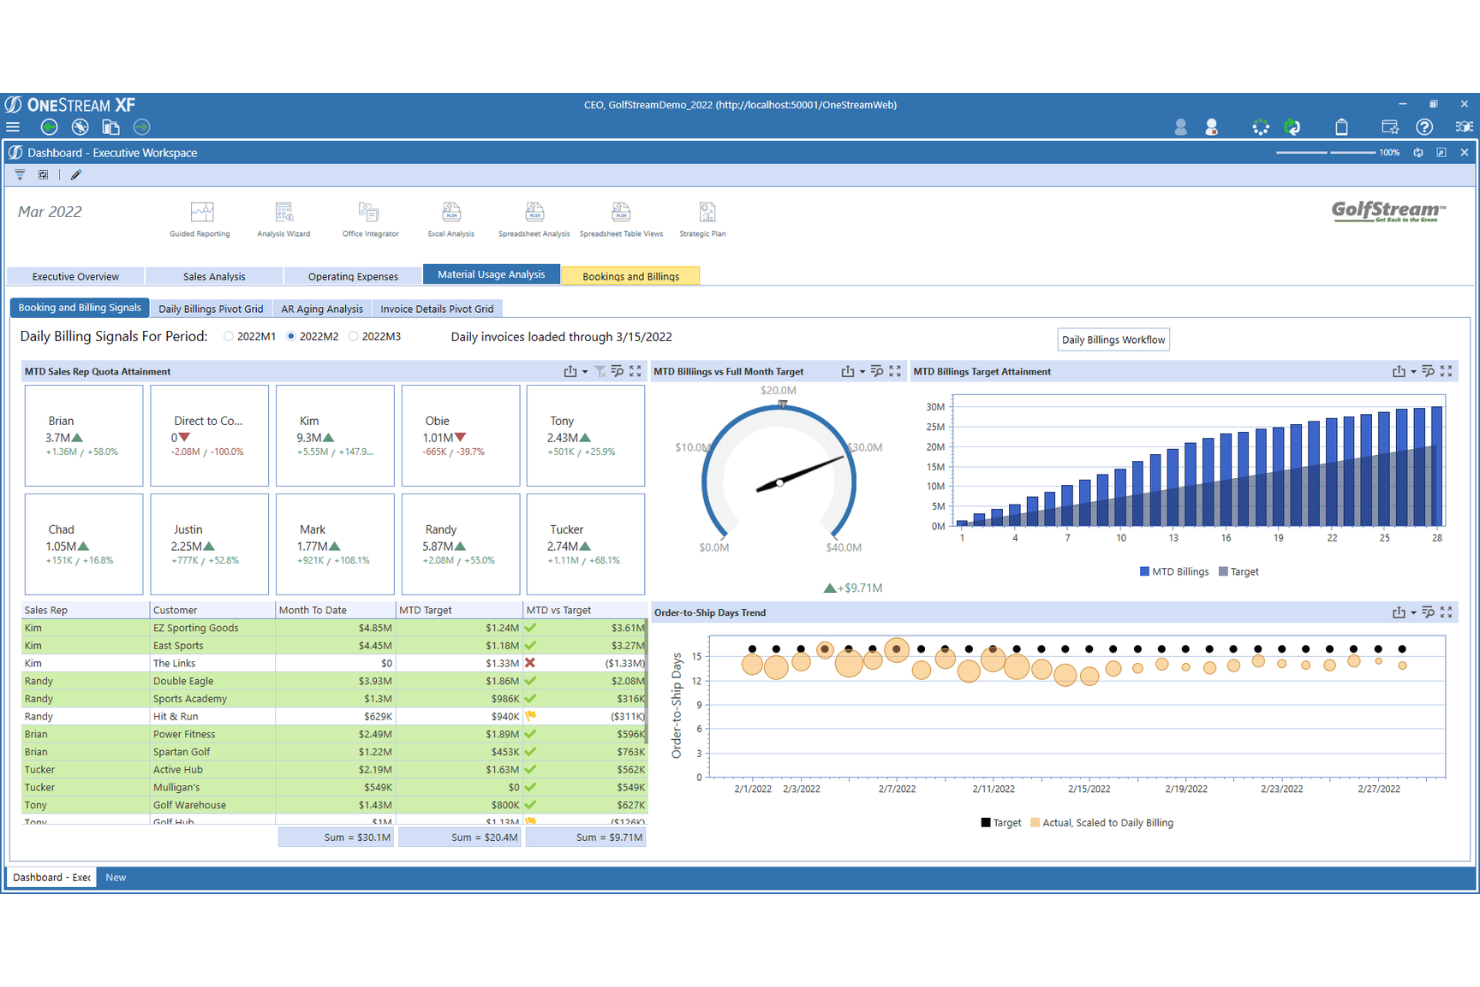Open AR Aging Analysis tab
The height and width of the screenshot is (987, 1480).
click(x=322, y=309)
